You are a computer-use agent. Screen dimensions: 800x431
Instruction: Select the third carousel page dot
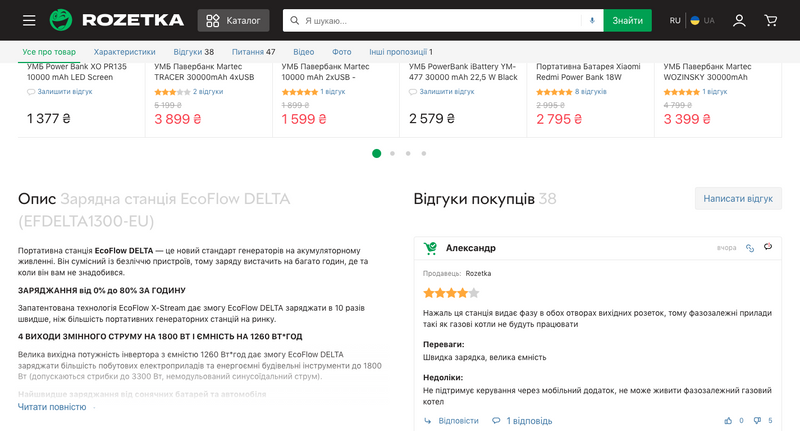408,154
